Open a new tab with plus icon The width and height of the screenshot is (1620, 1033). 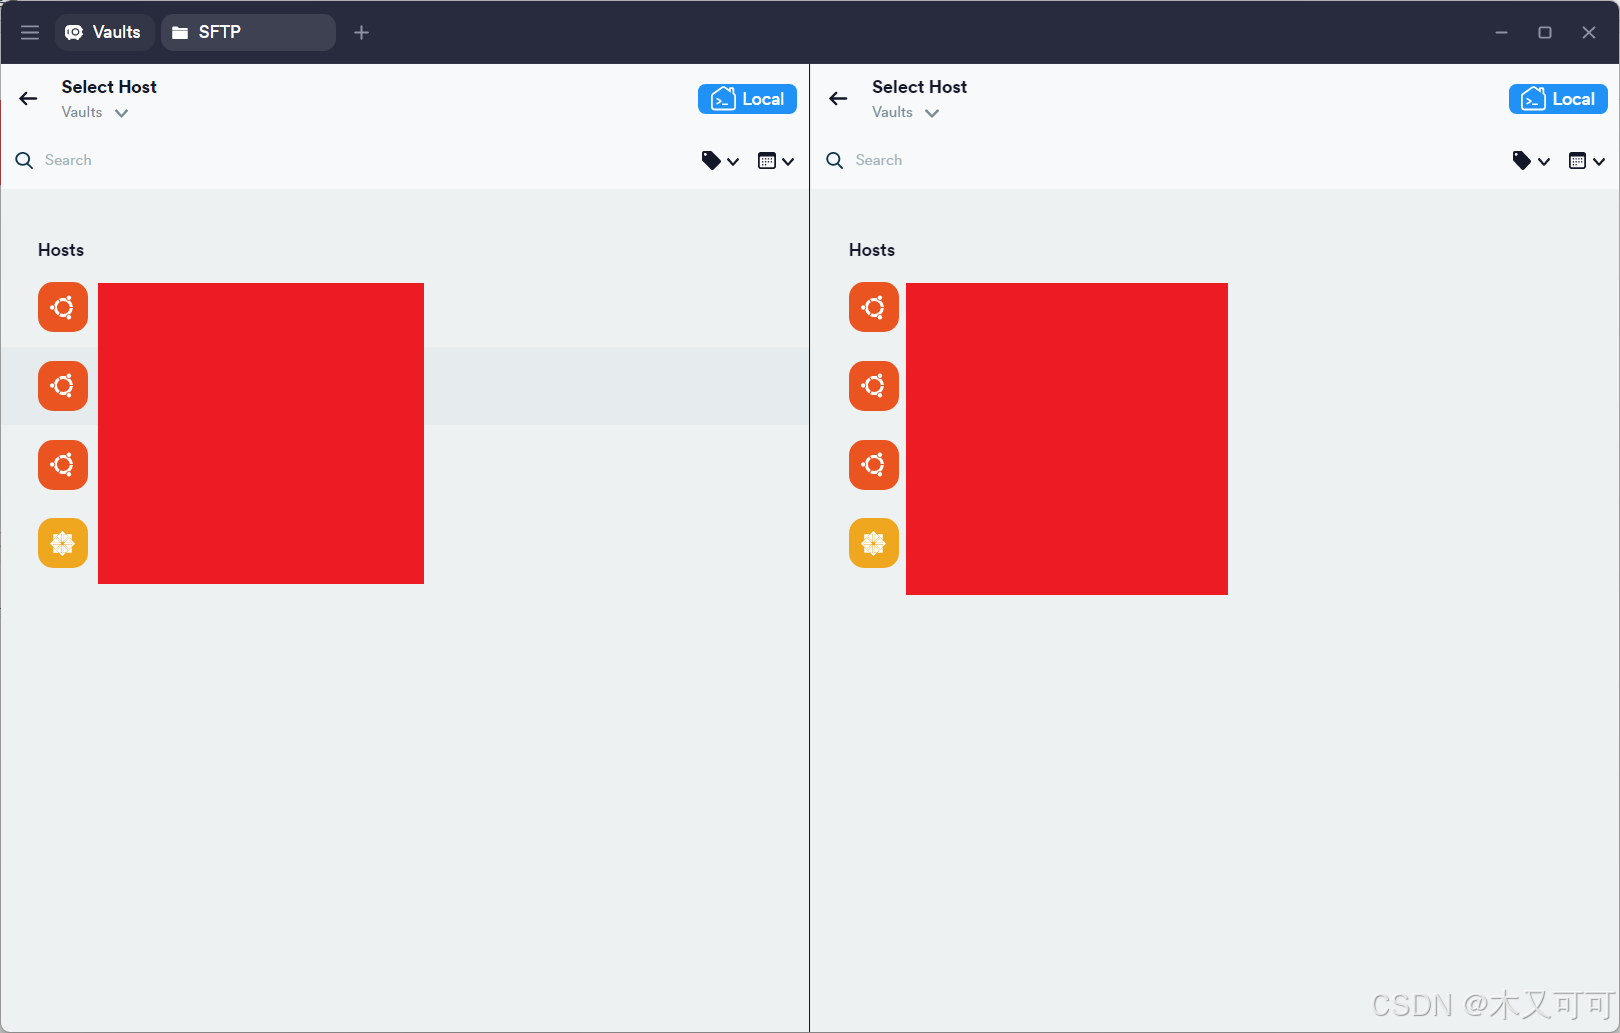click(361, 33)
